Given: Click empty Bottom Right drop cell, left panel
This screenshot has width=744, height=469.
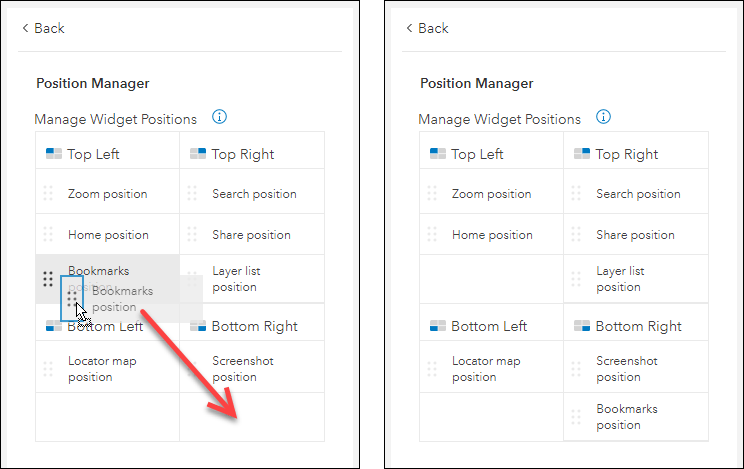Looking at the screenshot, I should click(x=252, y=416).
